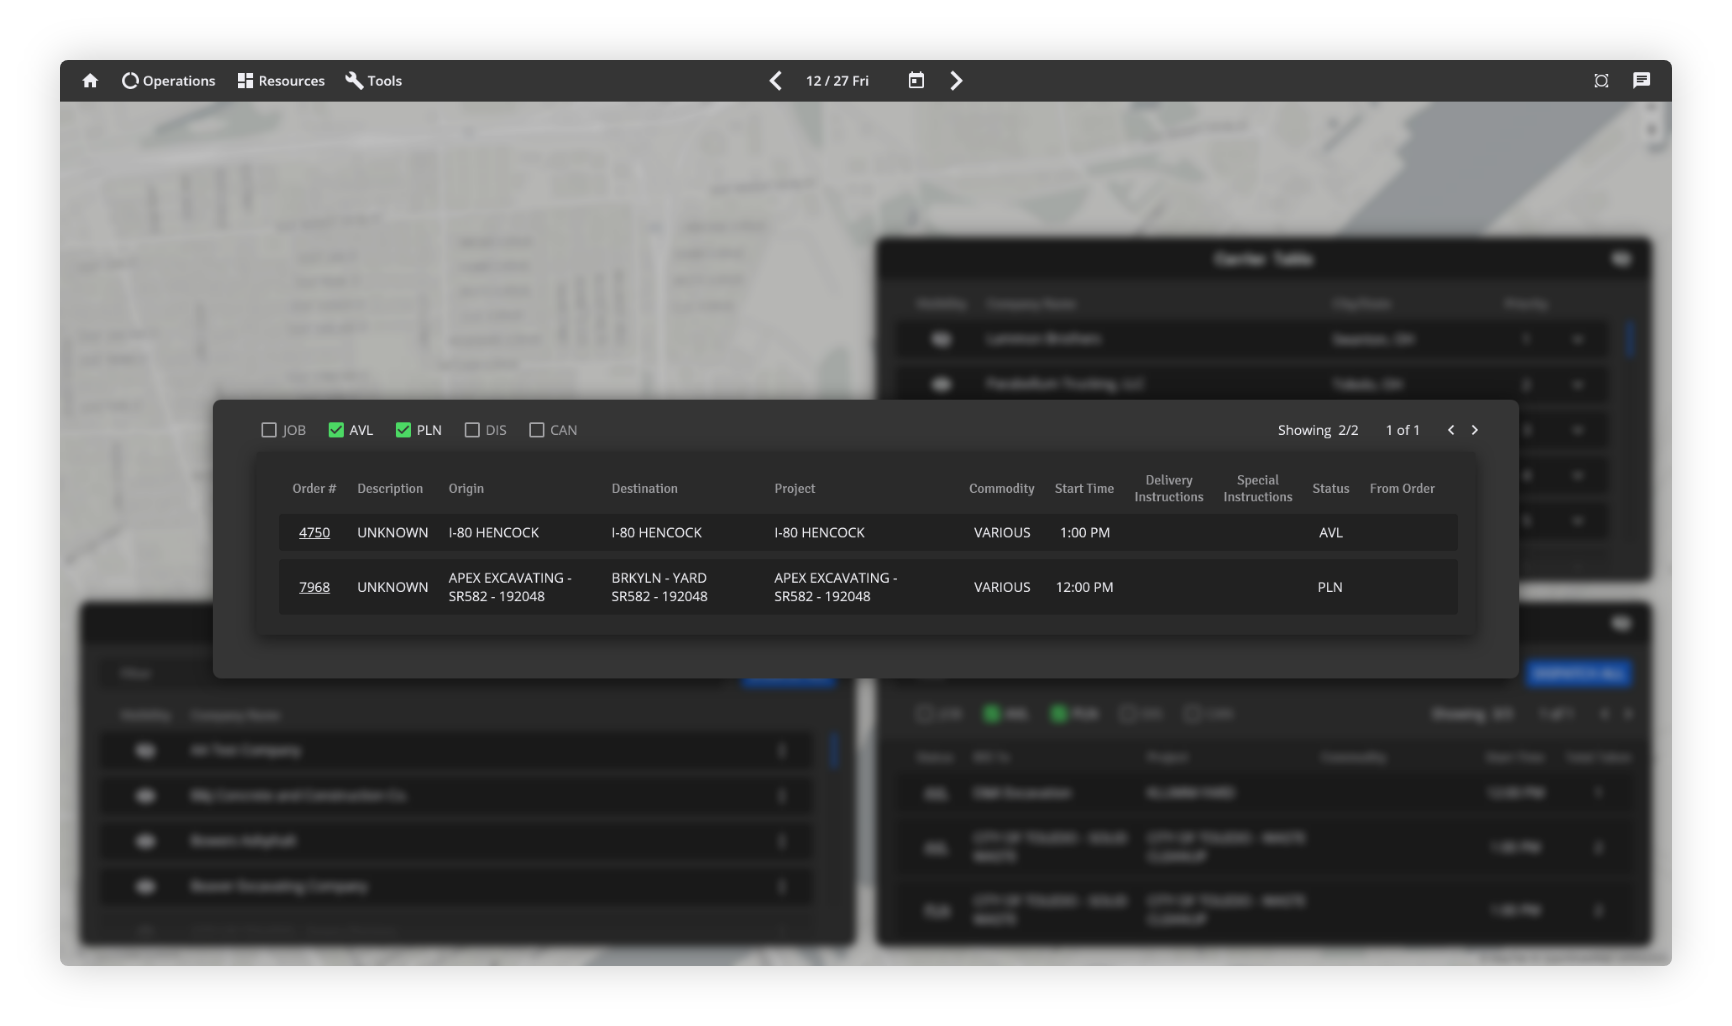Go to the Home icon
The width and height of the screenshot is (1732, 1026).
click(90, 81)
